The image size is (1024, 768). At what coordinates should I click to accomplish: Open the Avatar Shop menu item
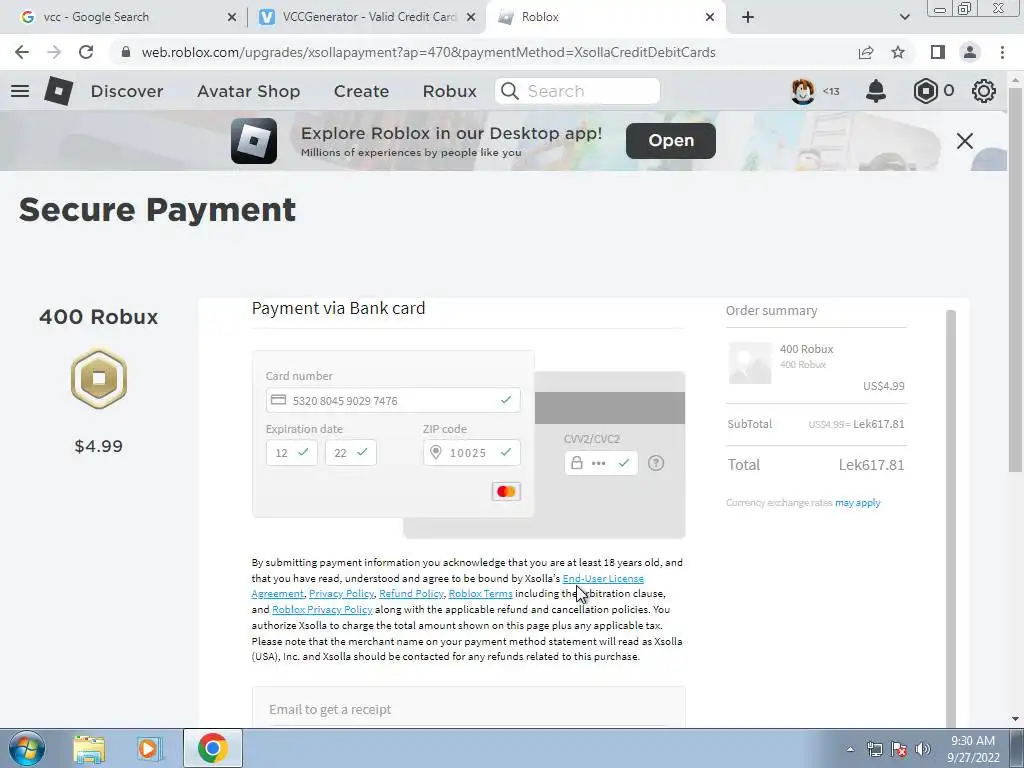pos(248,91)
